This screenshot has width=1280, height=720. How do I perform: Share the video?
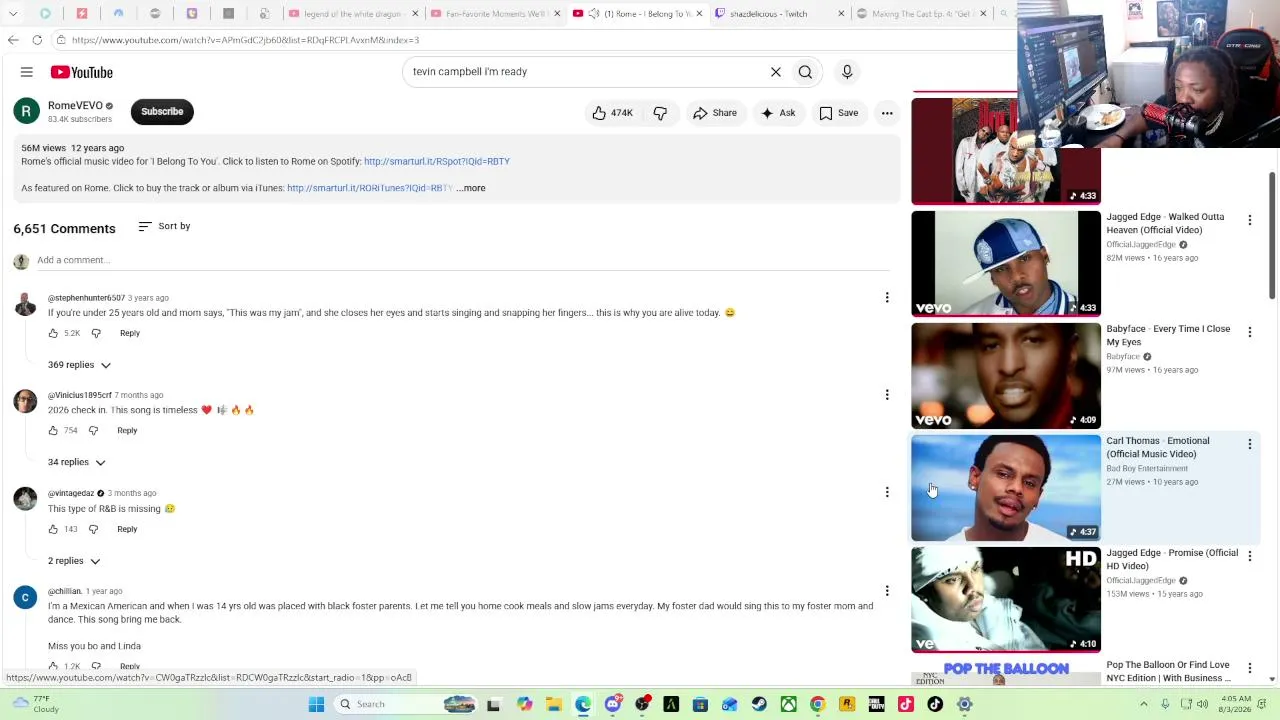[x=715, y=113]
